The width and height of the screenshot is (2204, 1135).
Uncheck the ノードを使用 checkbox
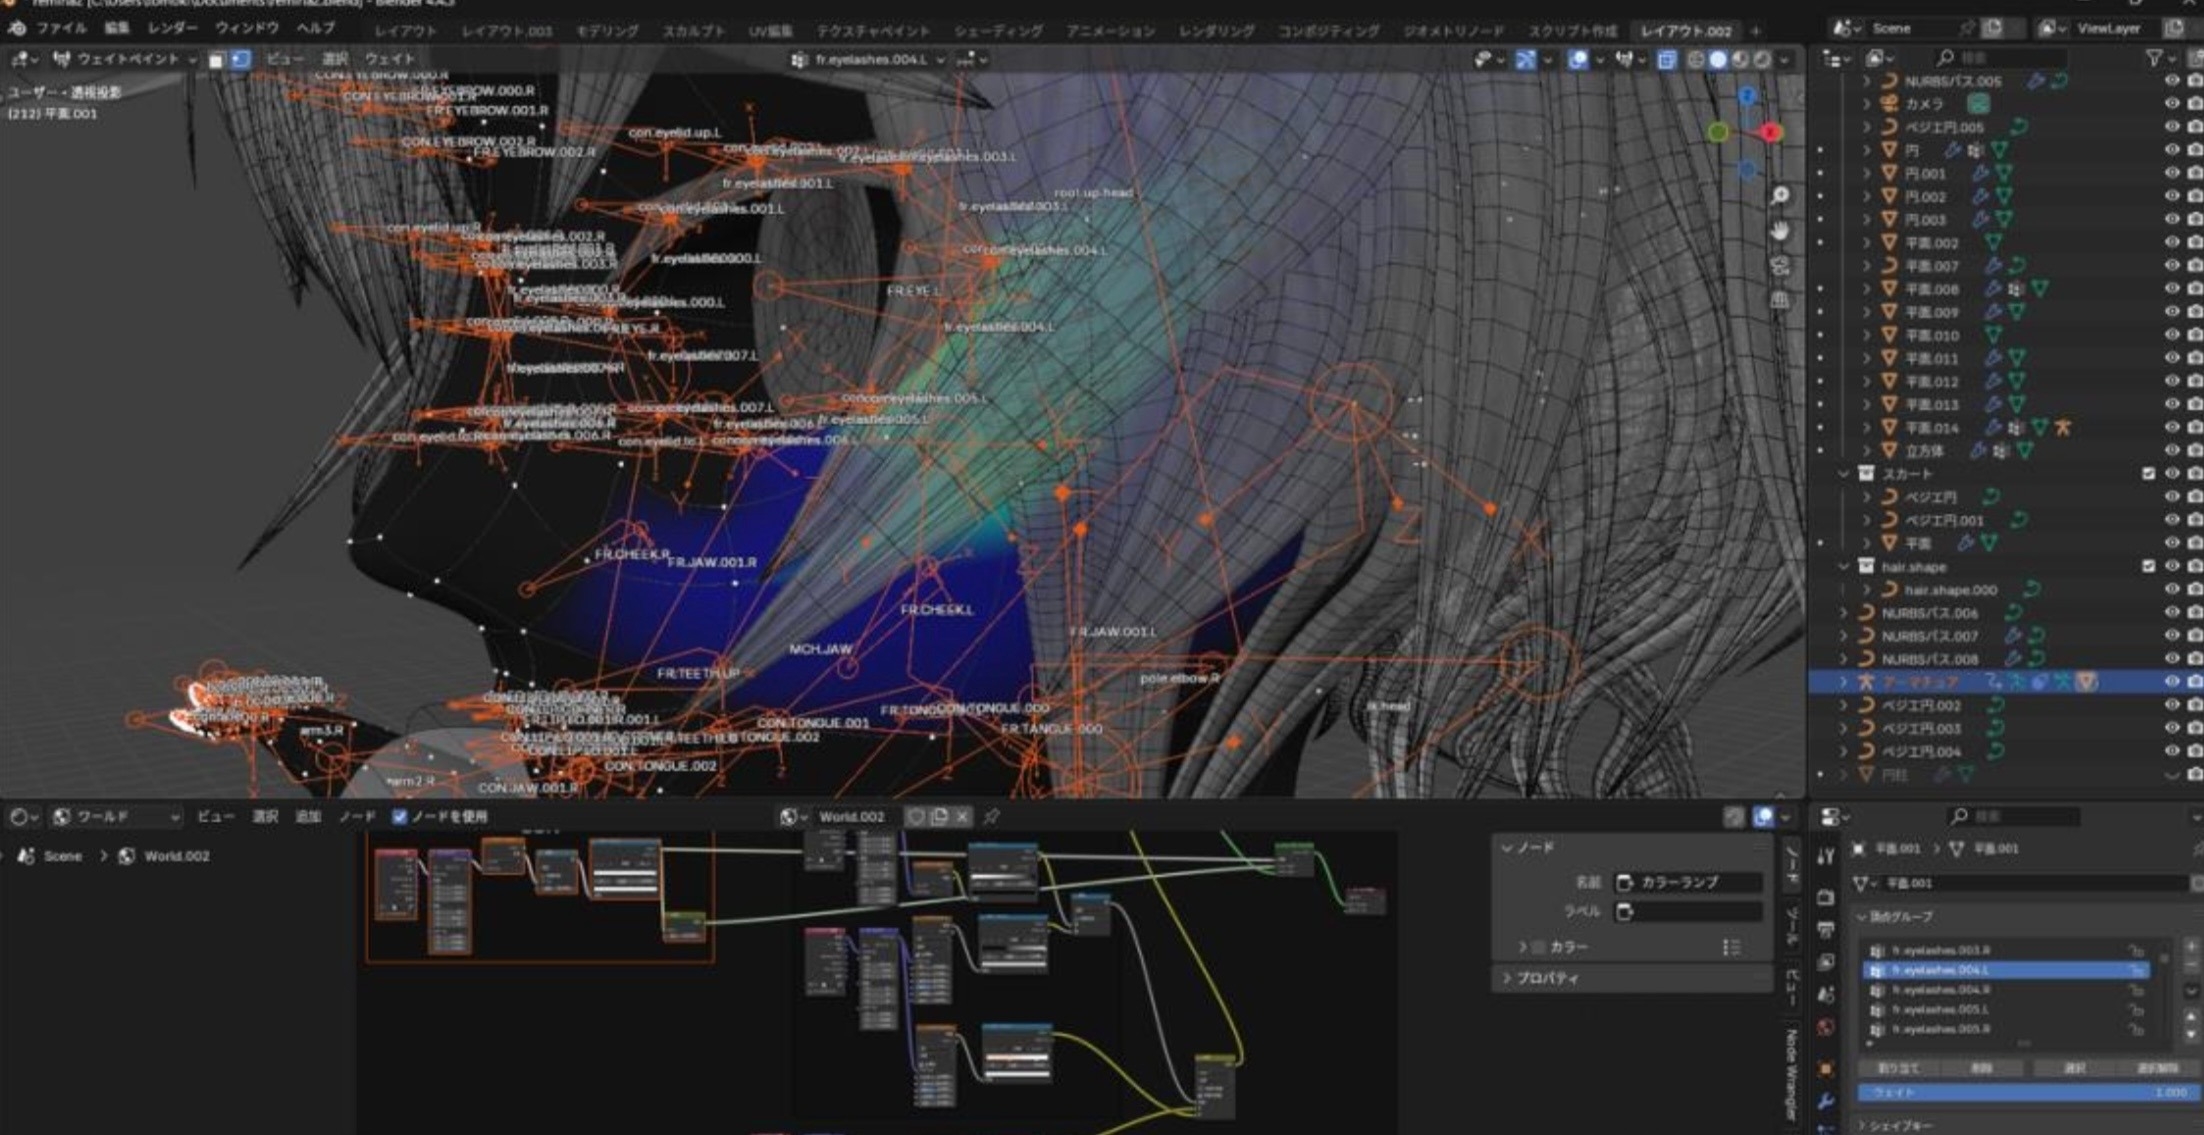pyautogui.click(x=400, y=817)
